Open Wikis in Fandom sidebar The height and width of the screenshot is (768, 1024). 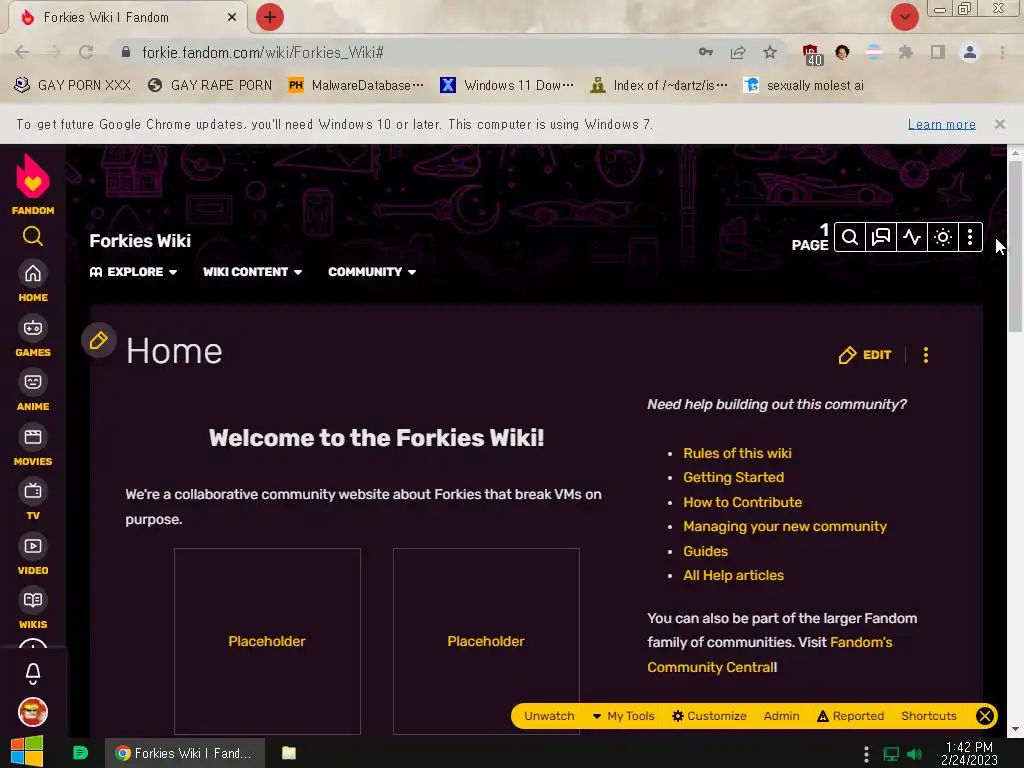click(33, 609)
